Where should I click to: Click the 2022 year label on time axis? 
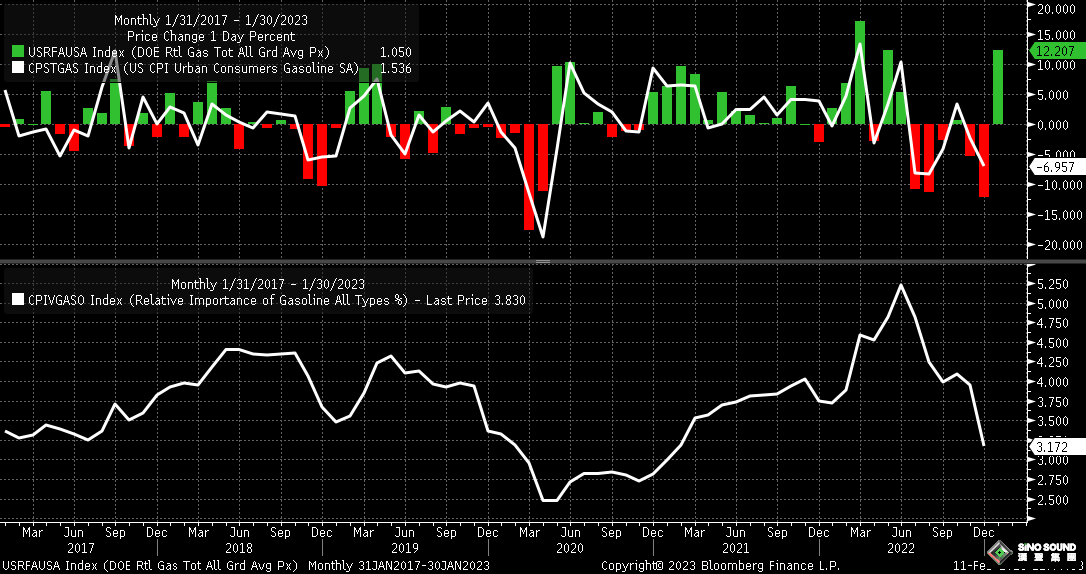[901, 548]
